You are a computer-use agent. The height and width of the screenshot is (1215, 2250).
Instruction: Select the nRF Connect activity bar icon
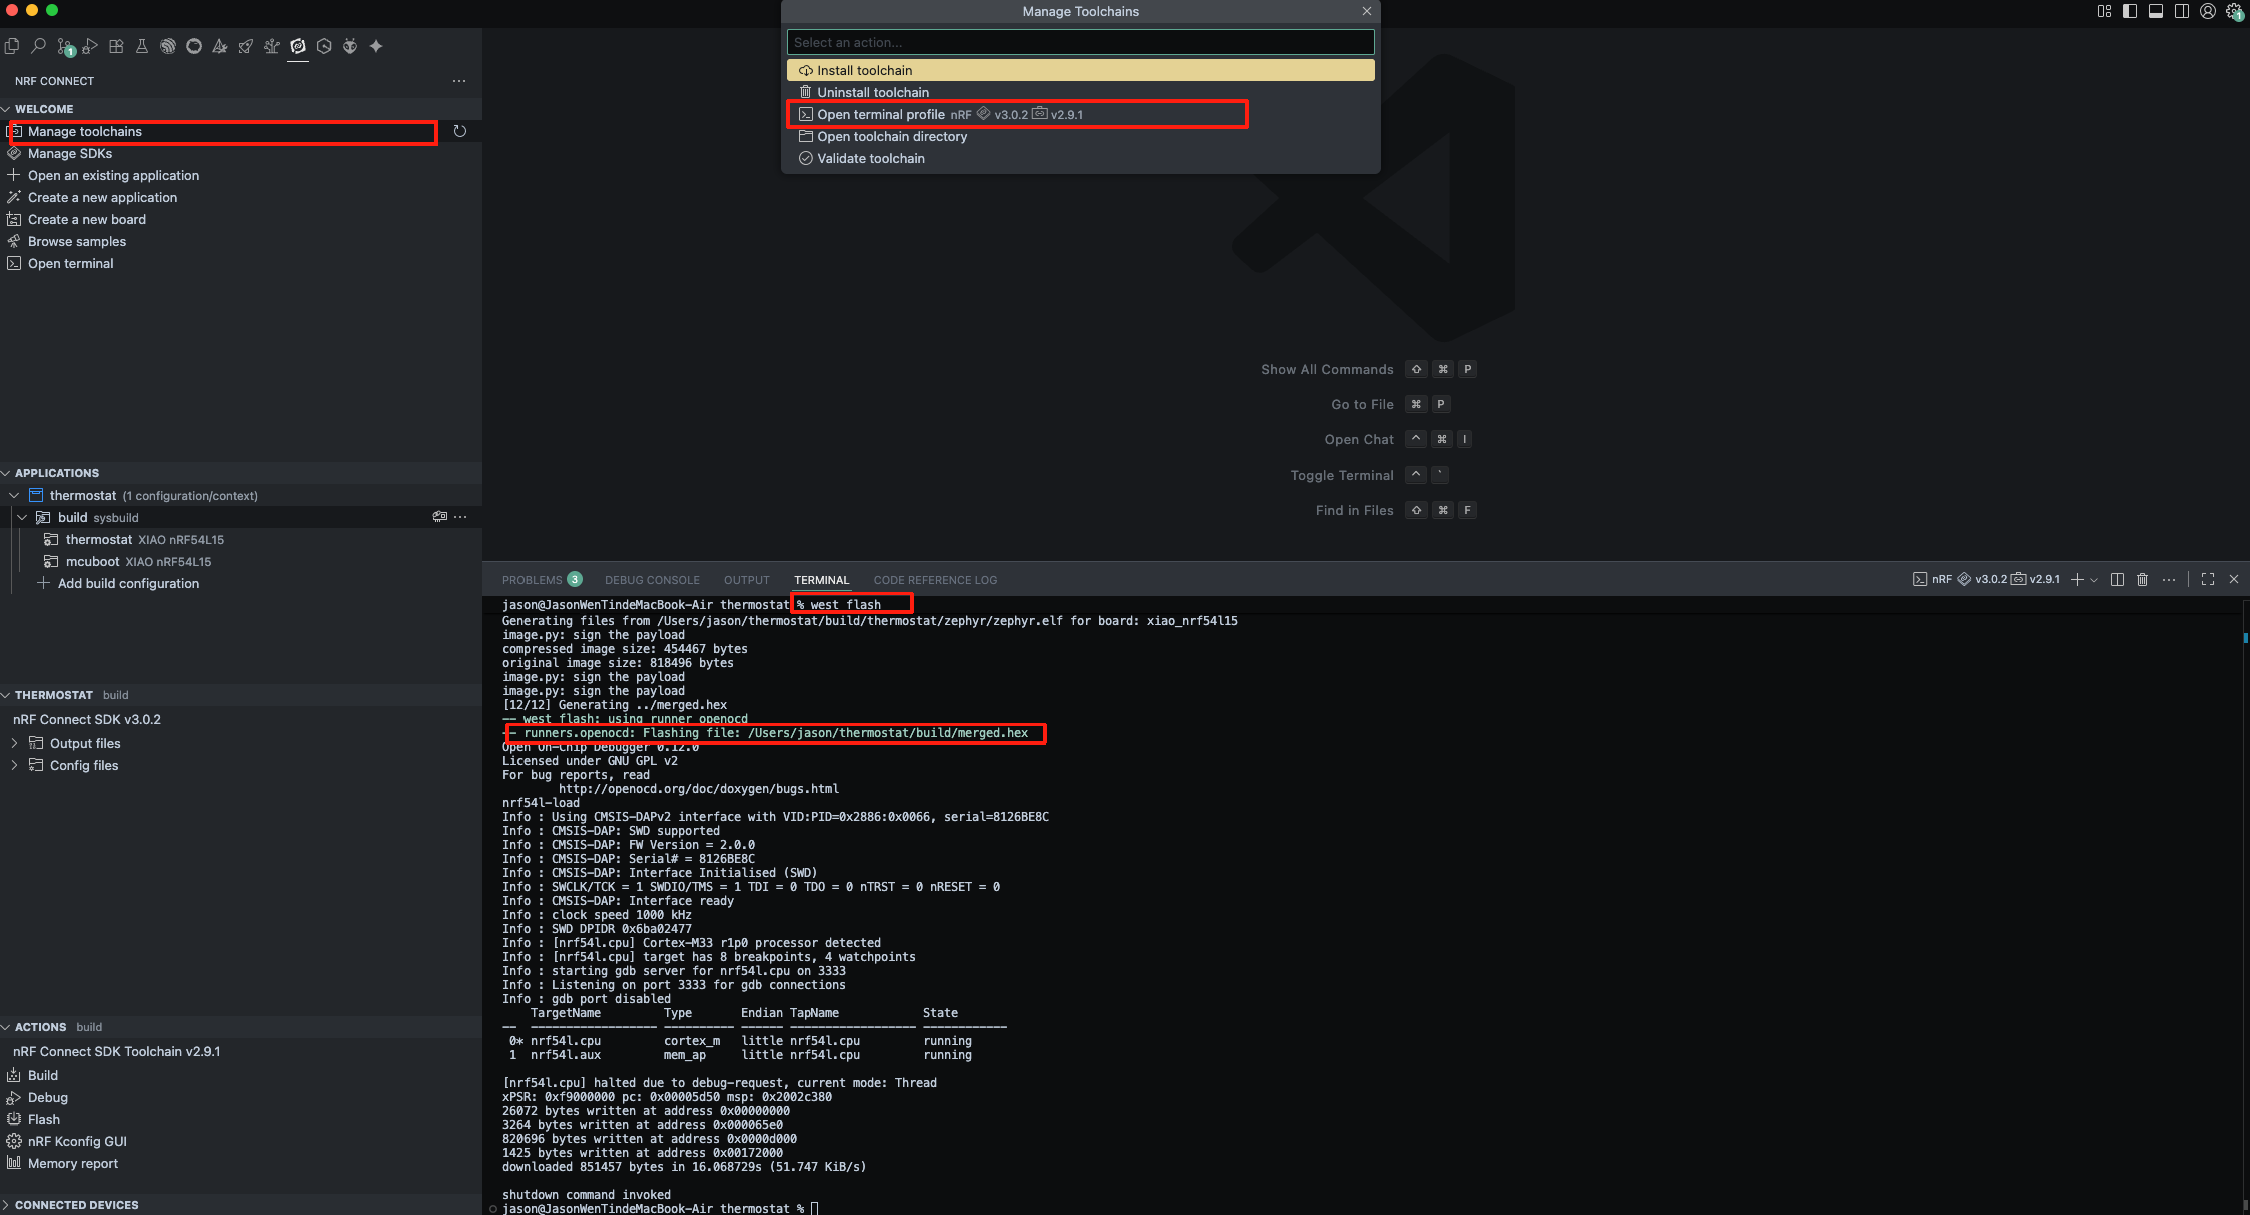(298, 46)
